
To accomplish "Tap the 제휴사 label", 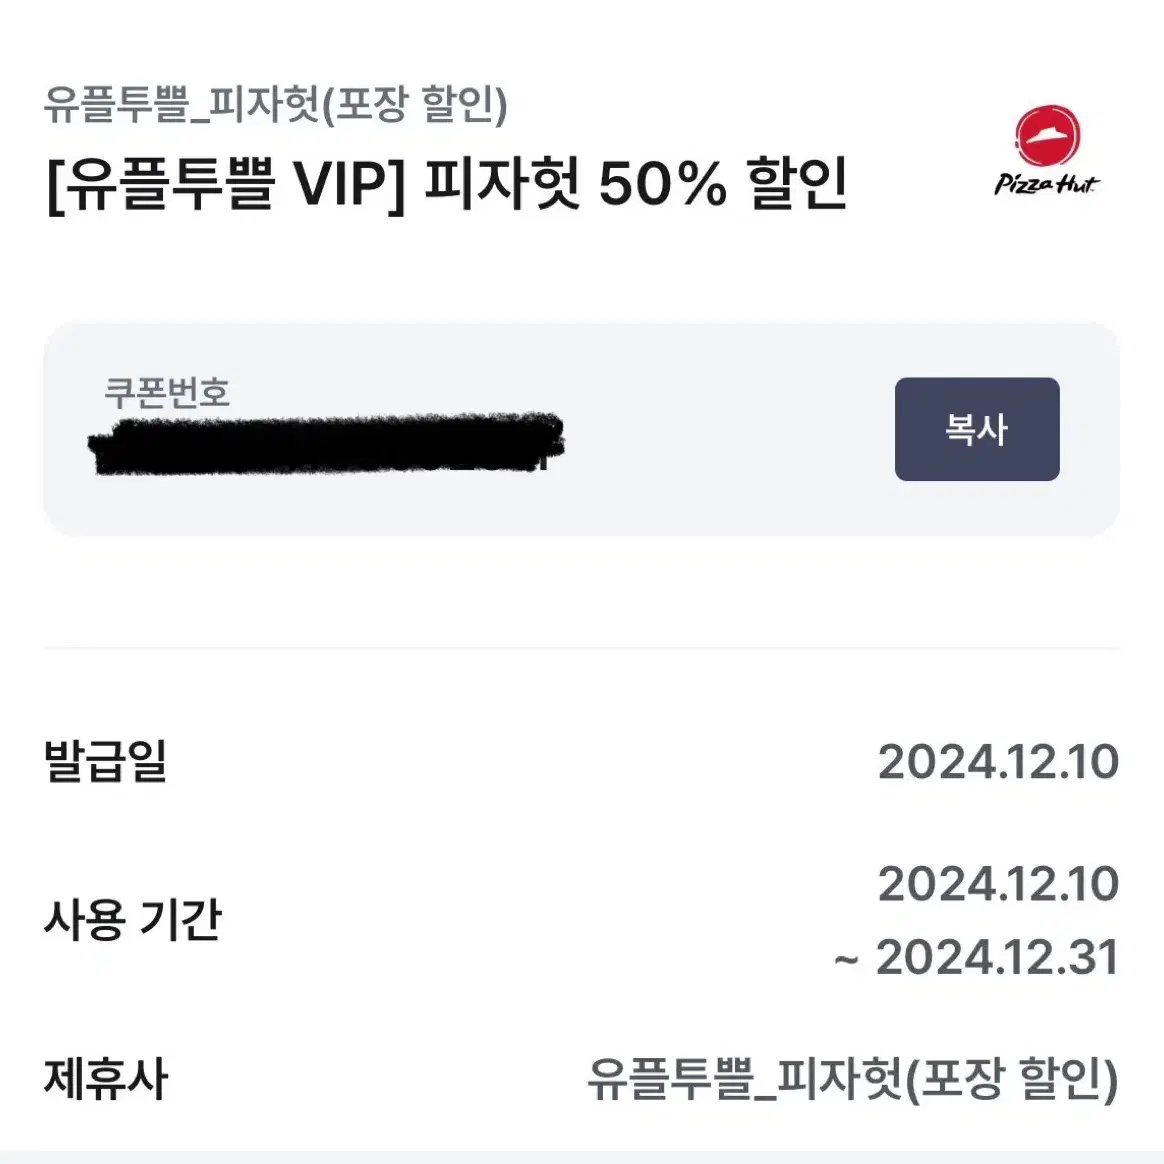I will coord(105,1079).
